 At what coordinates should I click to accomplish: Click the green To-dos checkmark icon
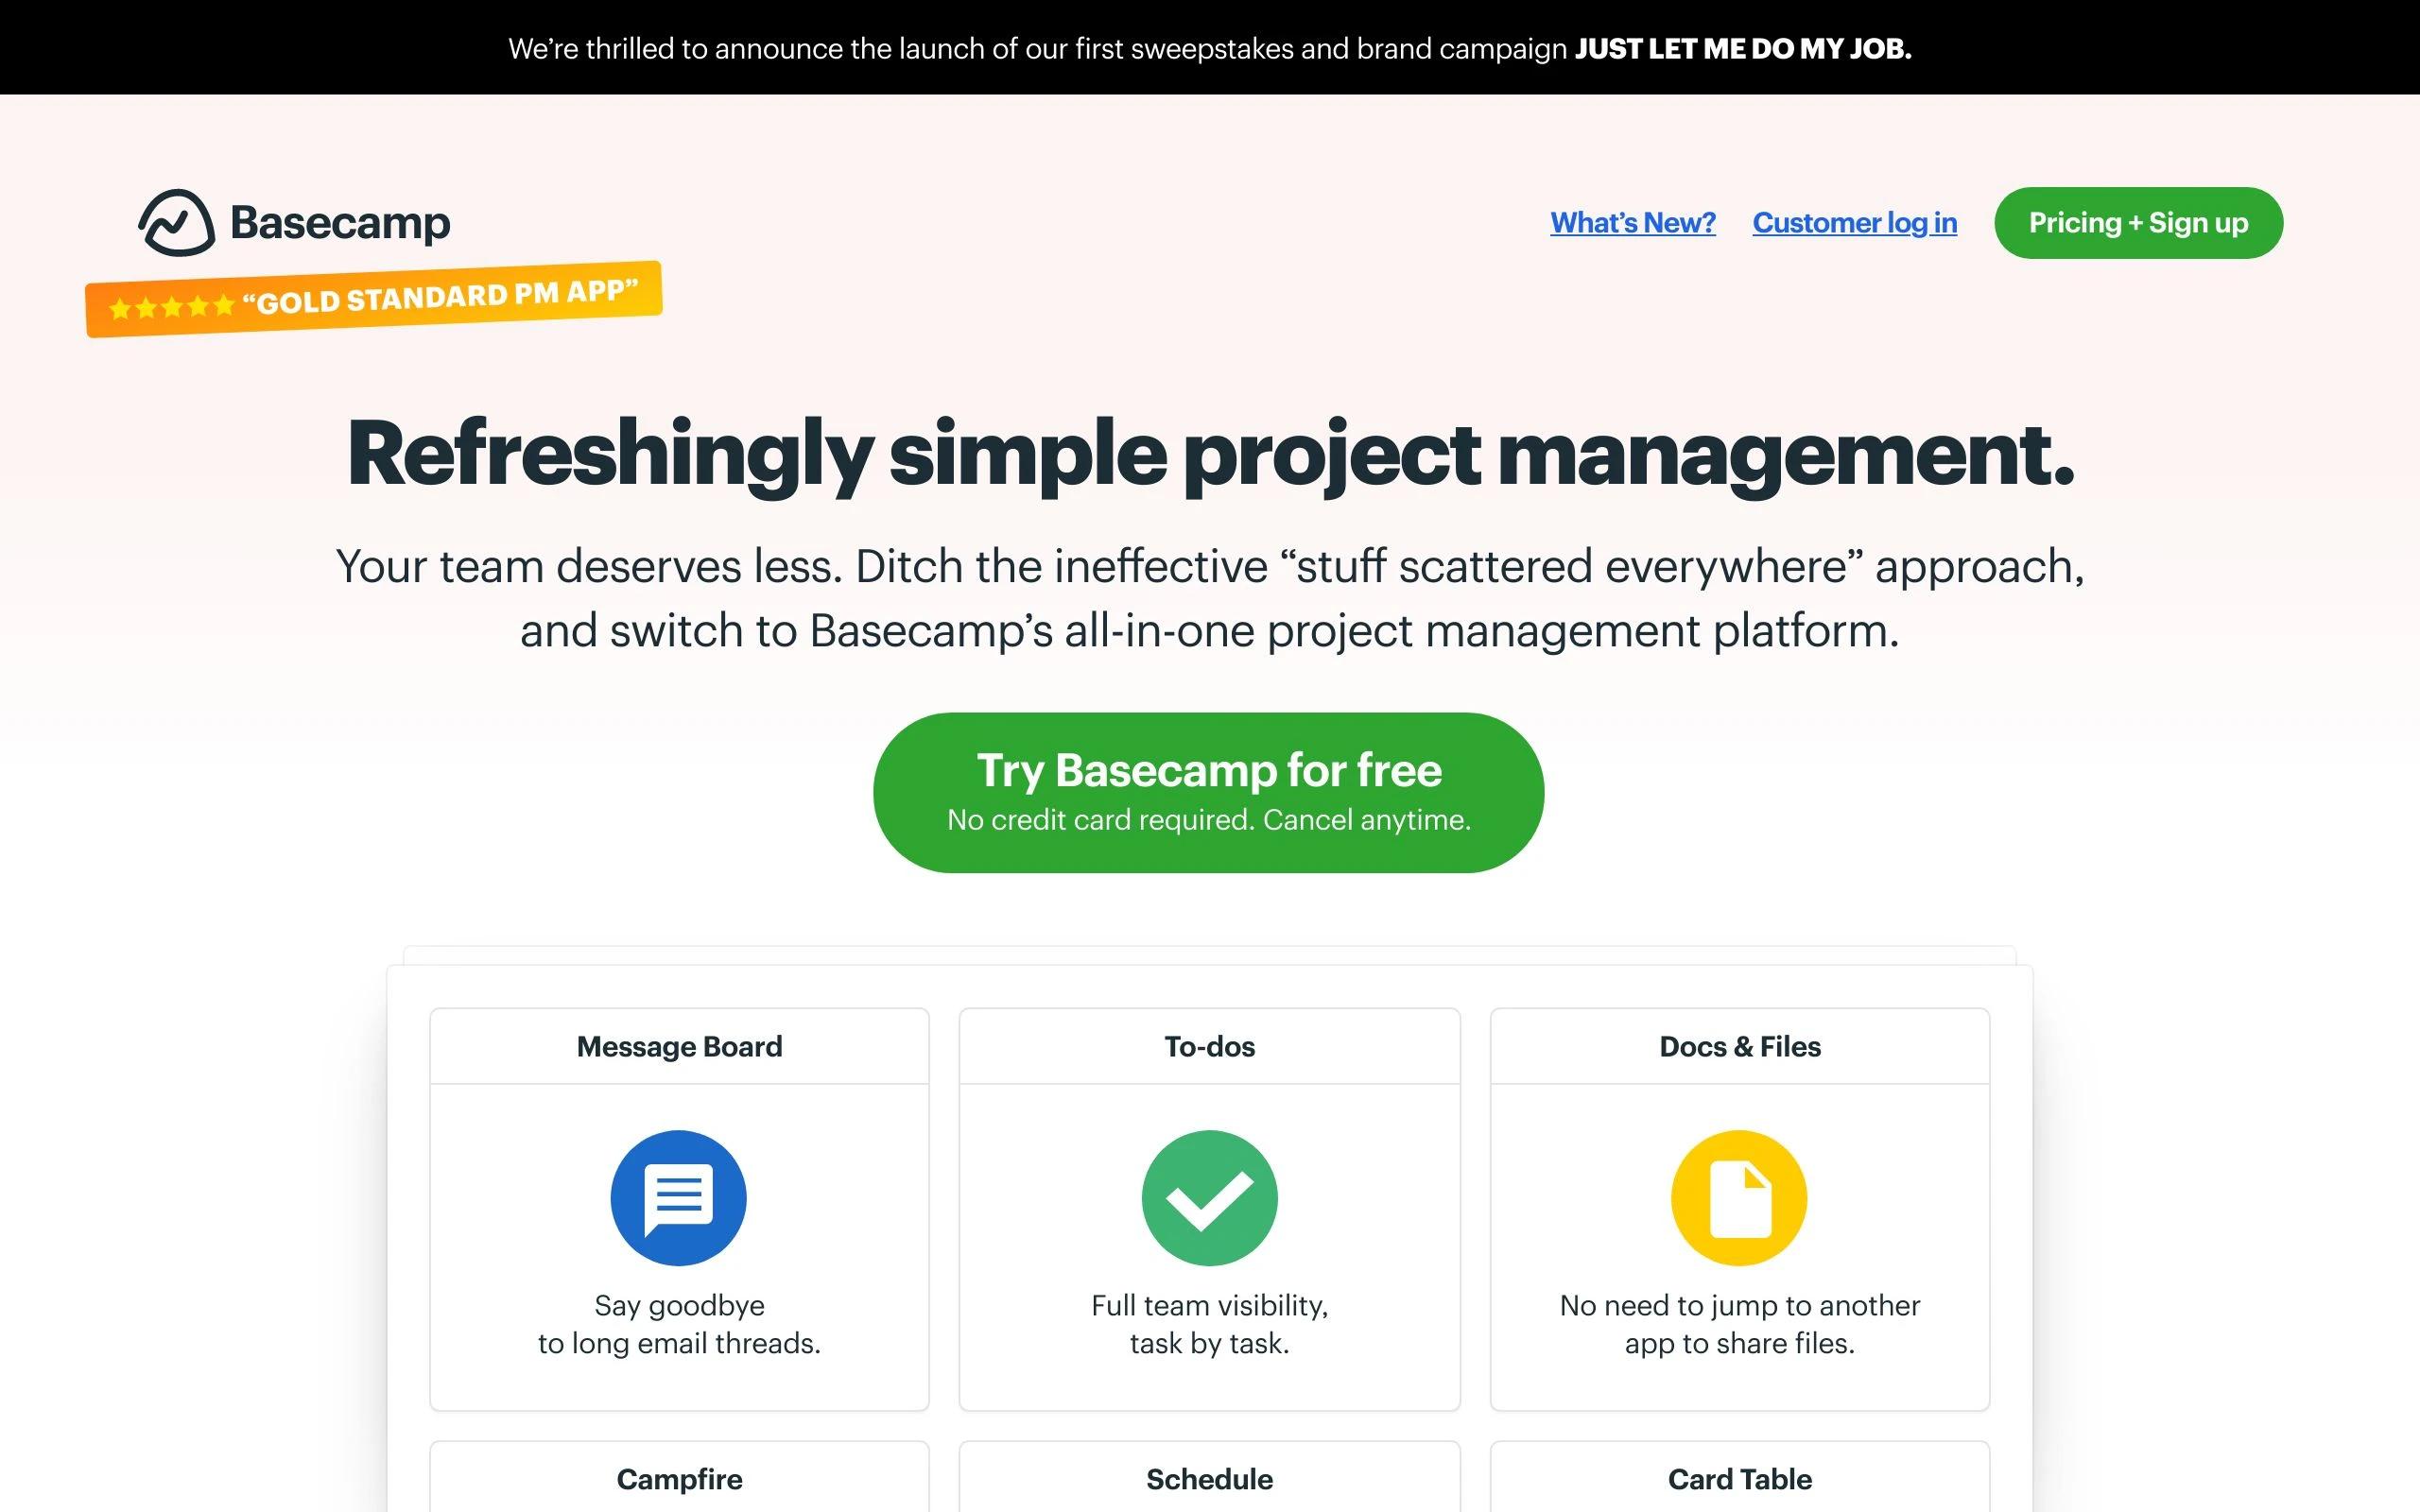tap(1209, 1197)
